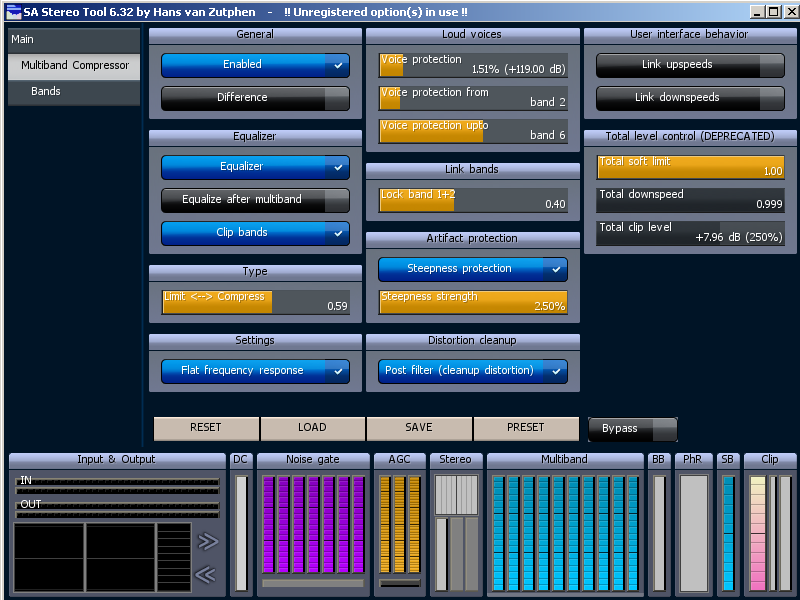Adjust the Steepness strength slider
The width and height of the screenshot is (800, 600).
pyautogui.click(x=473, y=302)
